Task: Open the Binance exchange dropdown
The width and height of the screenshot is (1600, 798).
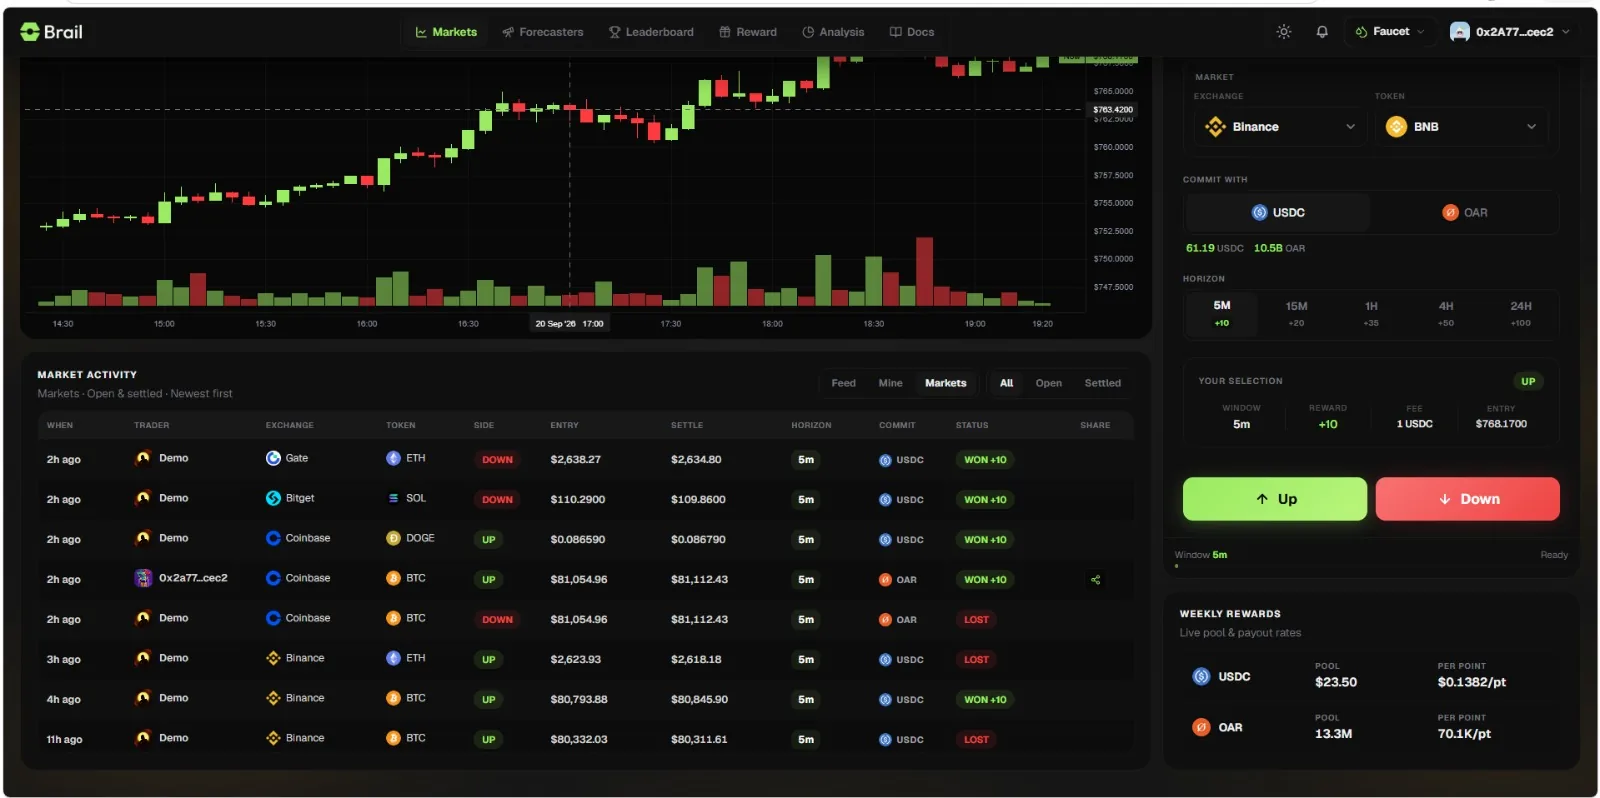Action: 1280,127
